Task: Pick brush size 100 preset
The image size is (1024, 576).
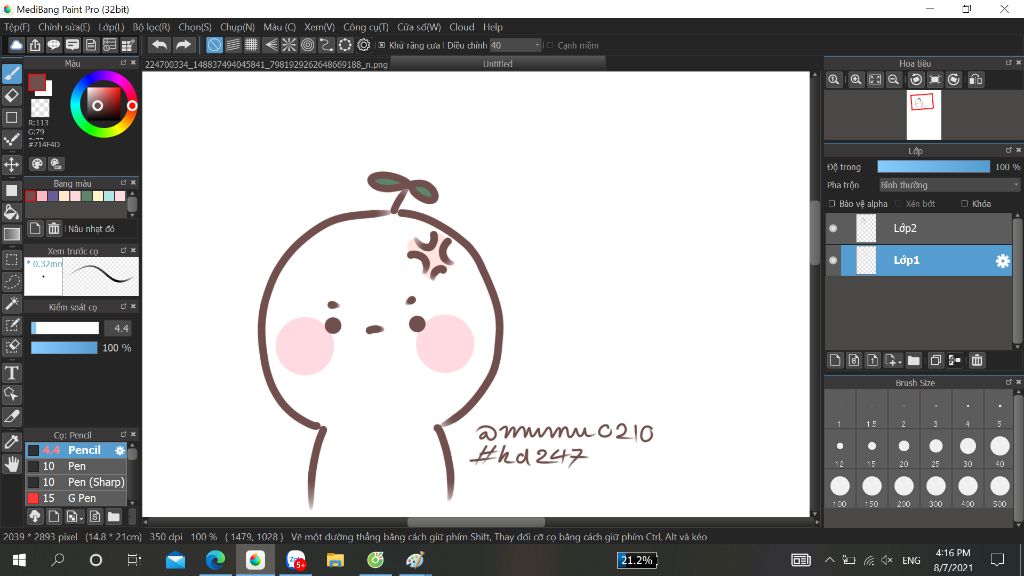Action: coord(840,490)
